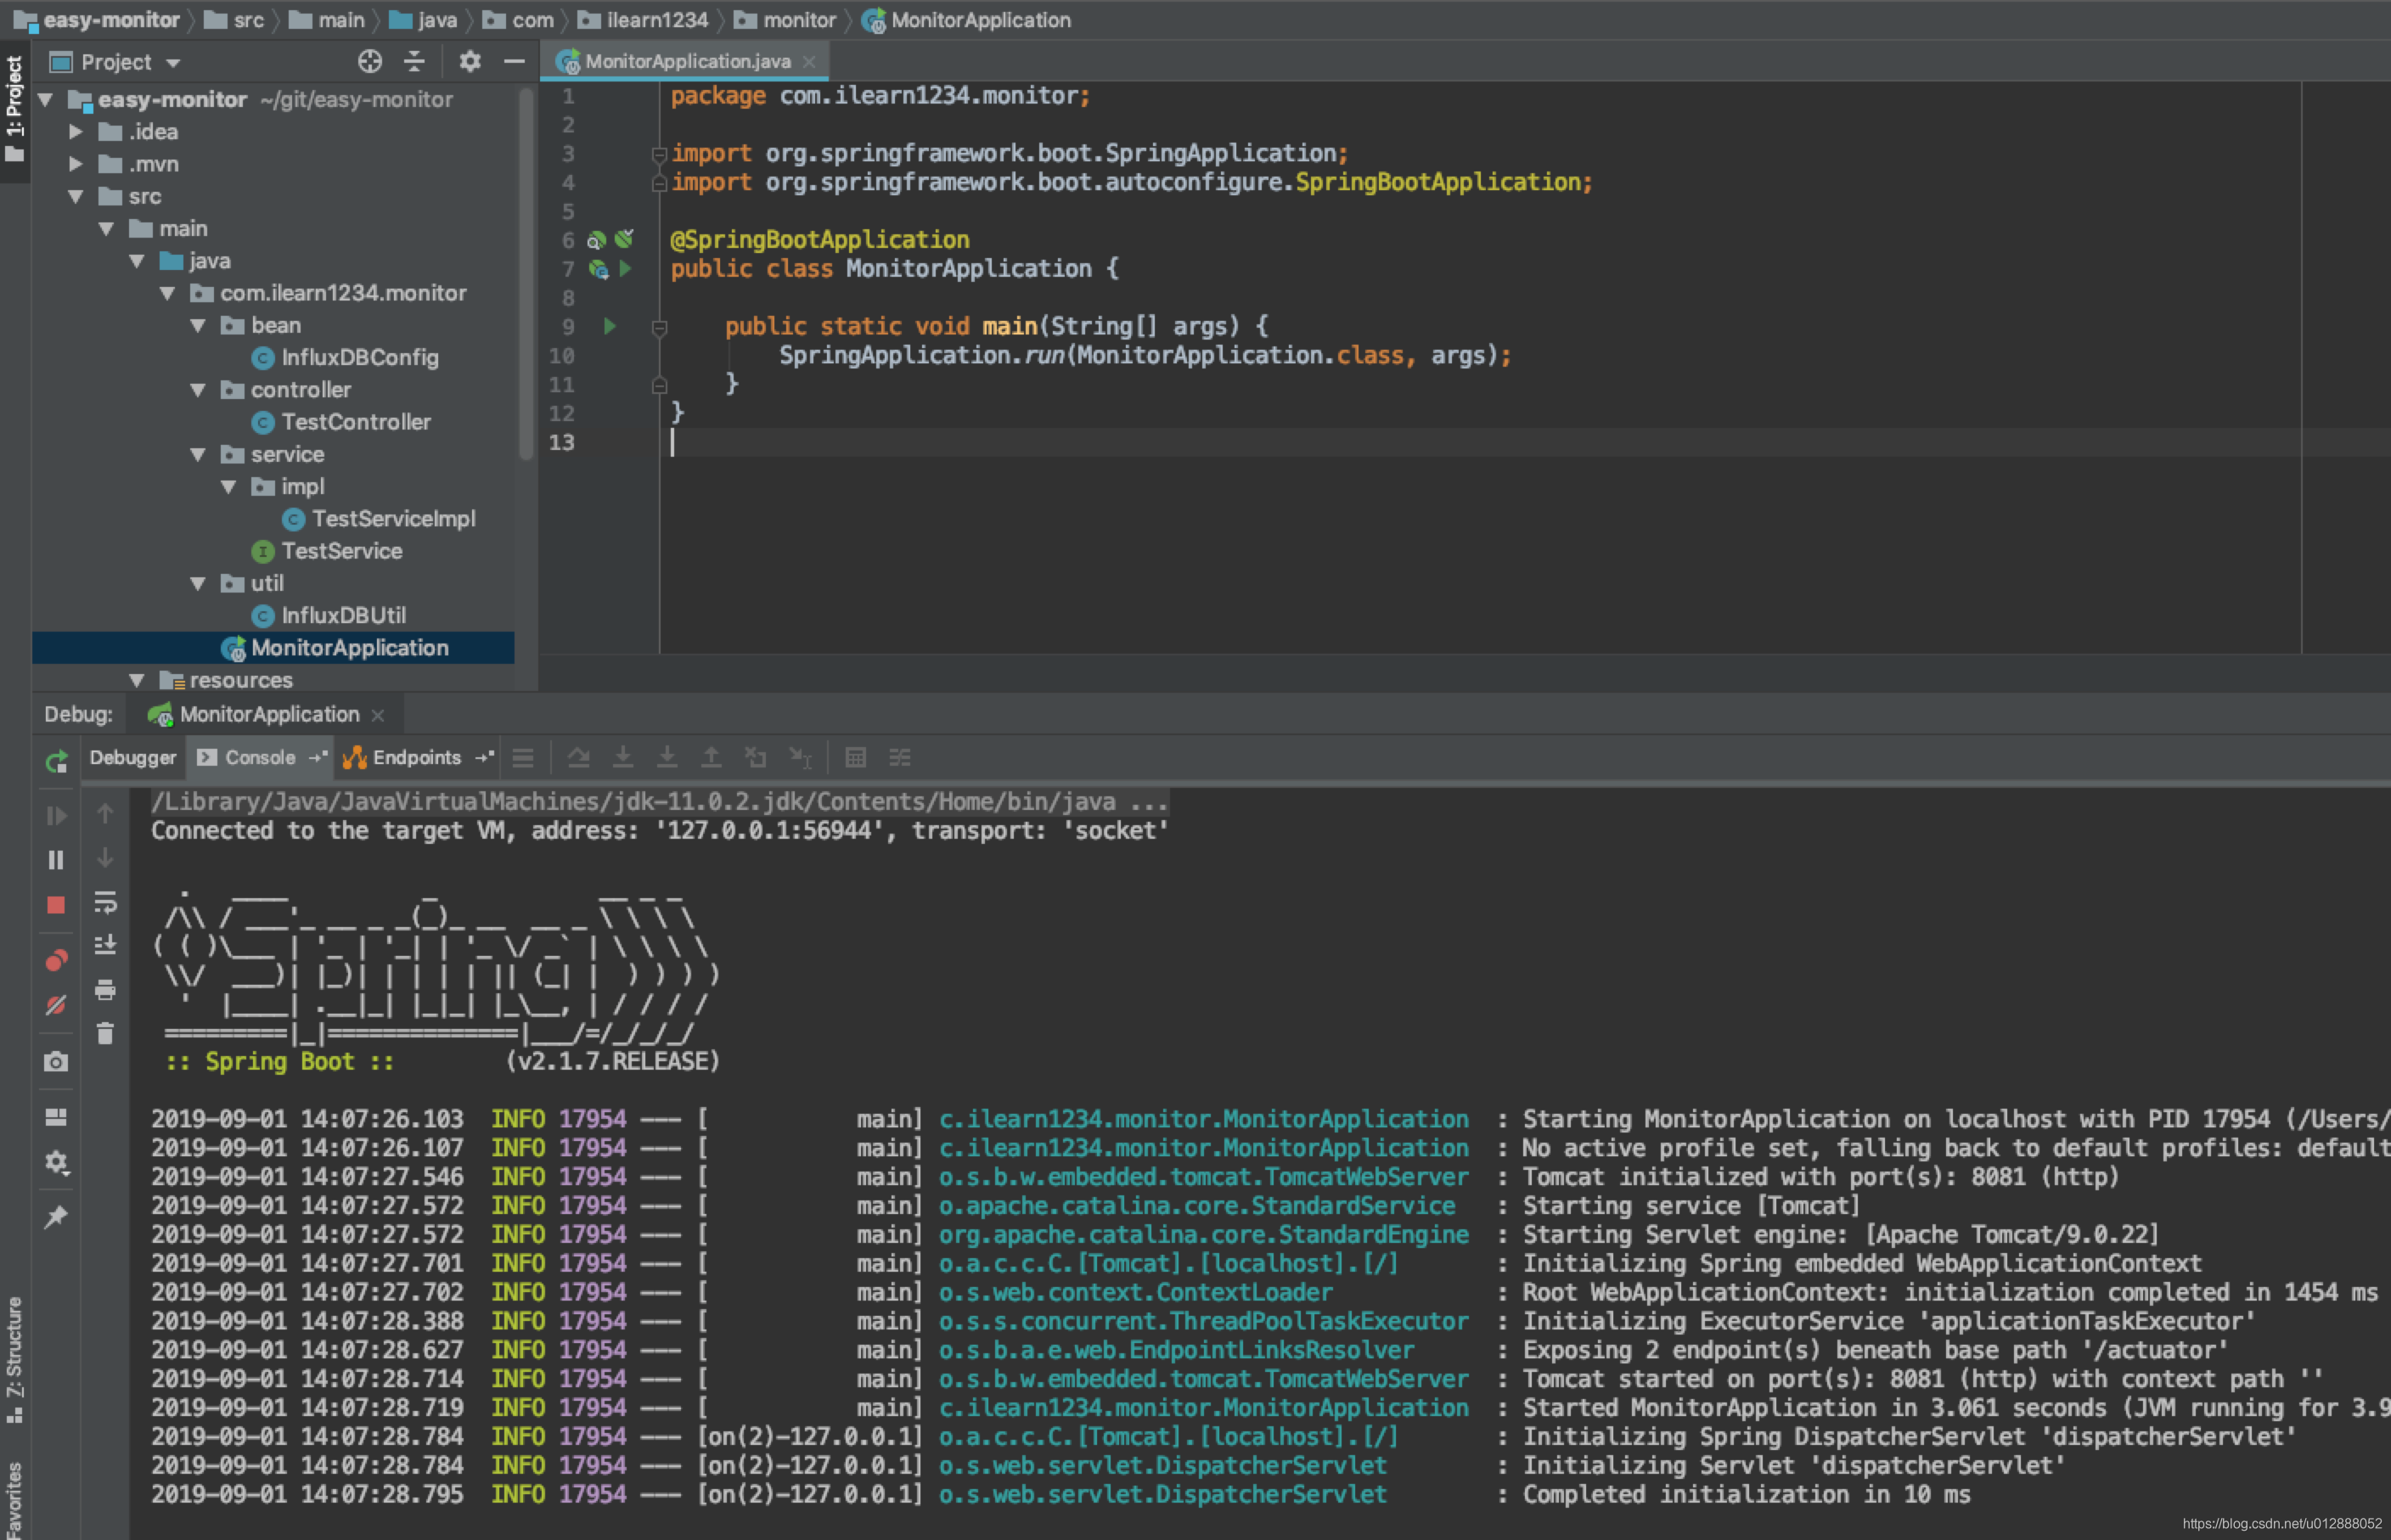Close the MonitorApplication debug session tab
Screen dimensions: 2391x1540
tap(378, 715)
